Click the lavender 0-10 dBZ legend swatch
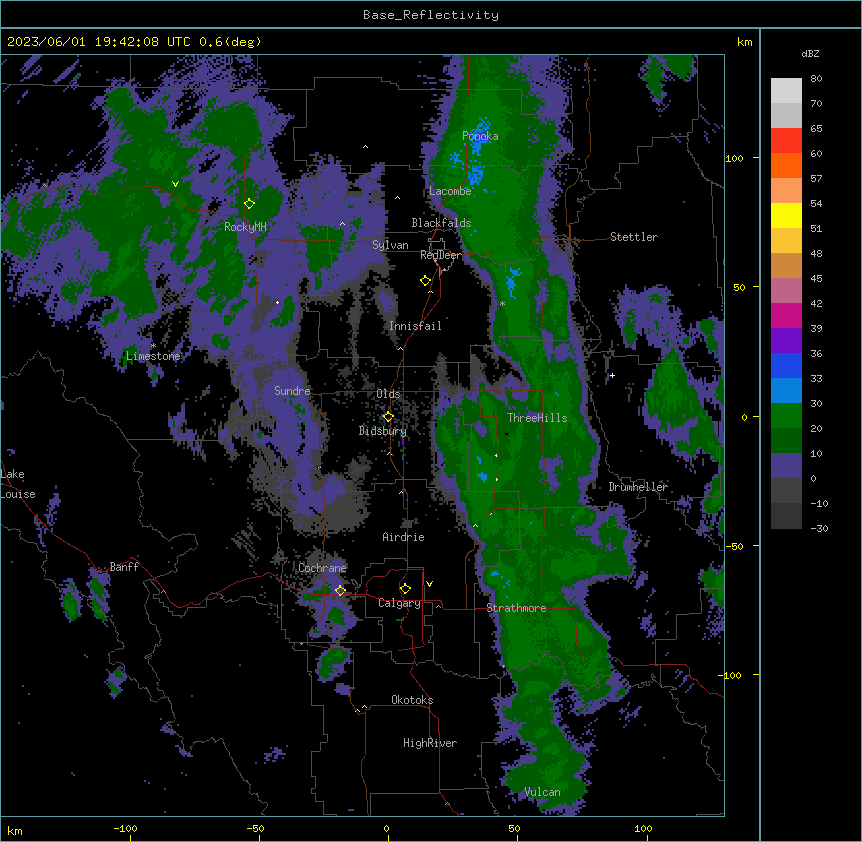The width and height of the screenshot is (862, 842). 786,466
